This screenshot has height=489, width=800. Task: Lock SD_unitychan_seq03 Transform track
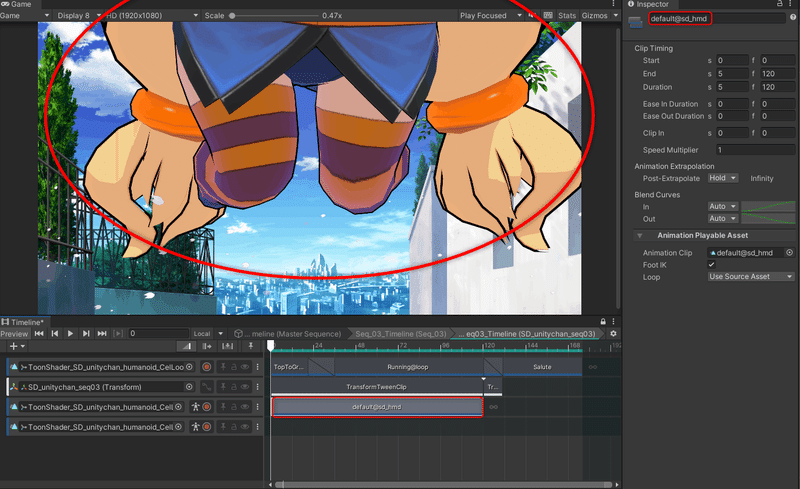234,387
